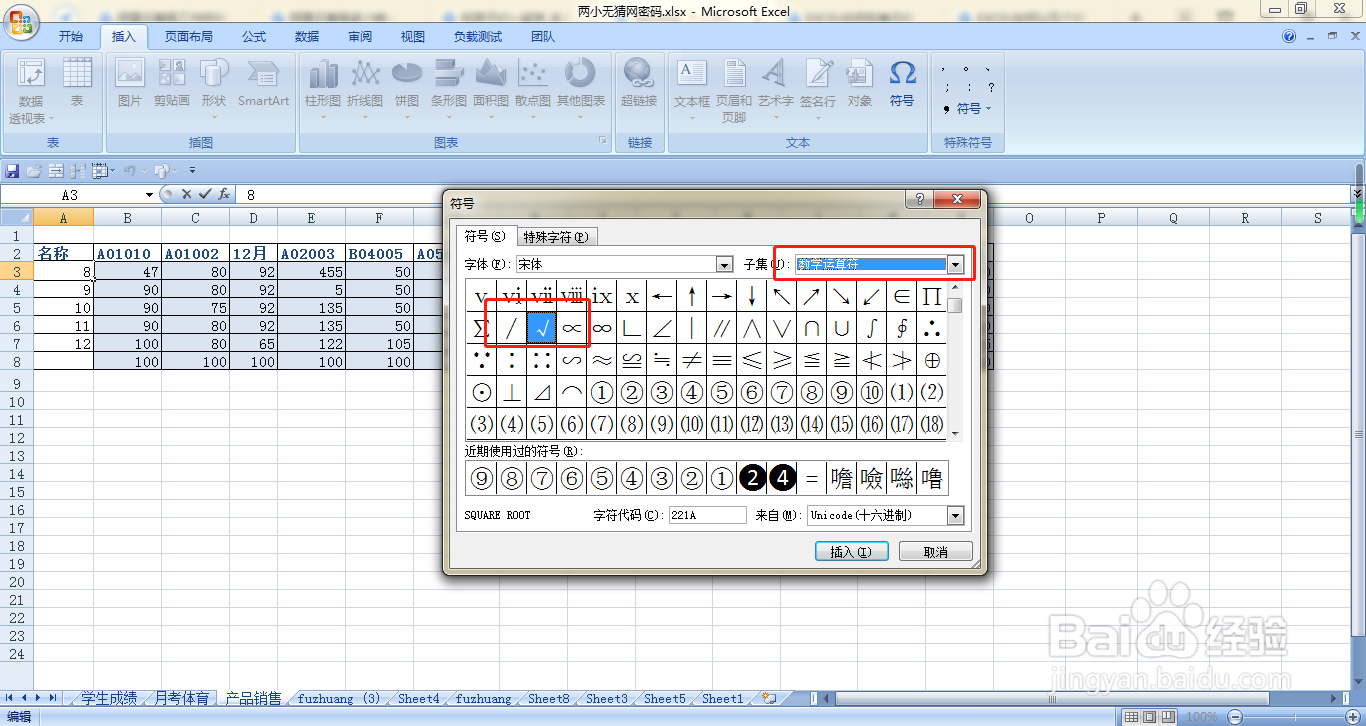Select the up arrow ↑ symbol
The image size is (1366, 726).
tap(692, 295)
